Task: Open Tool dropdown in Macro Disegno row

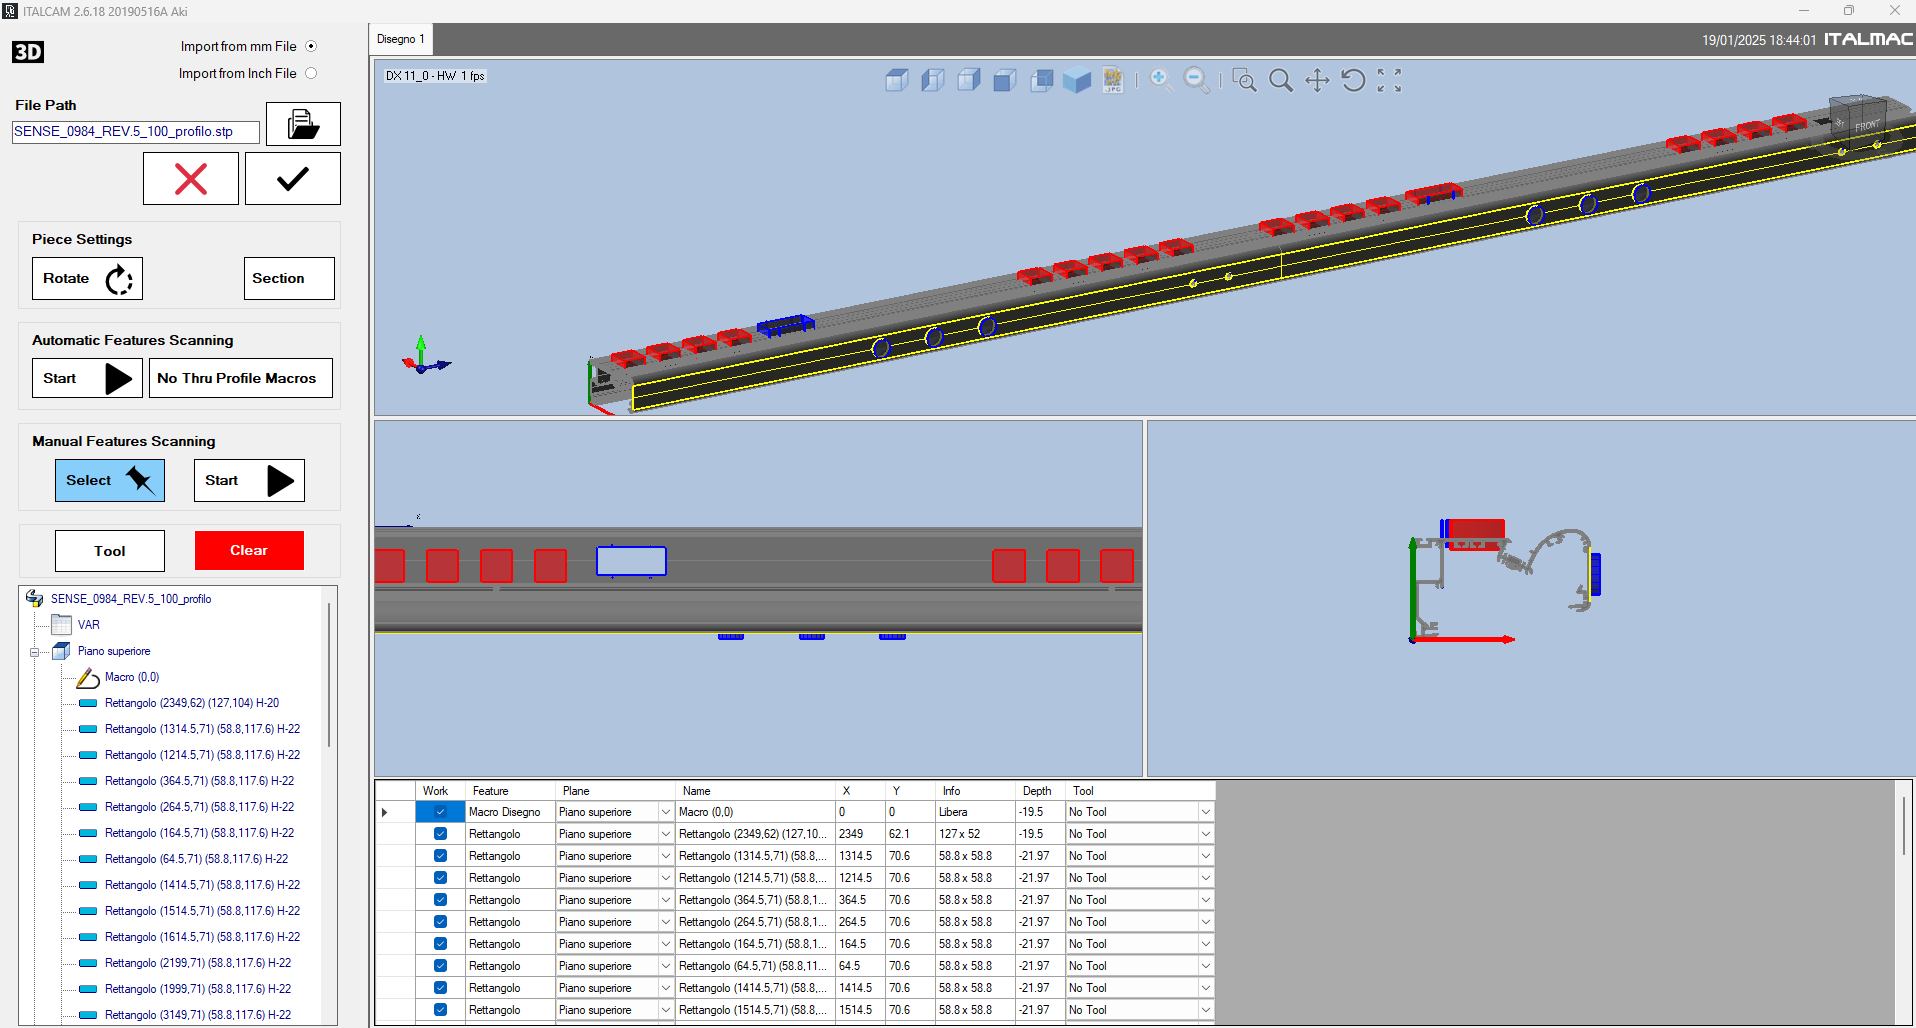Action: click(x=1205, y=812)
